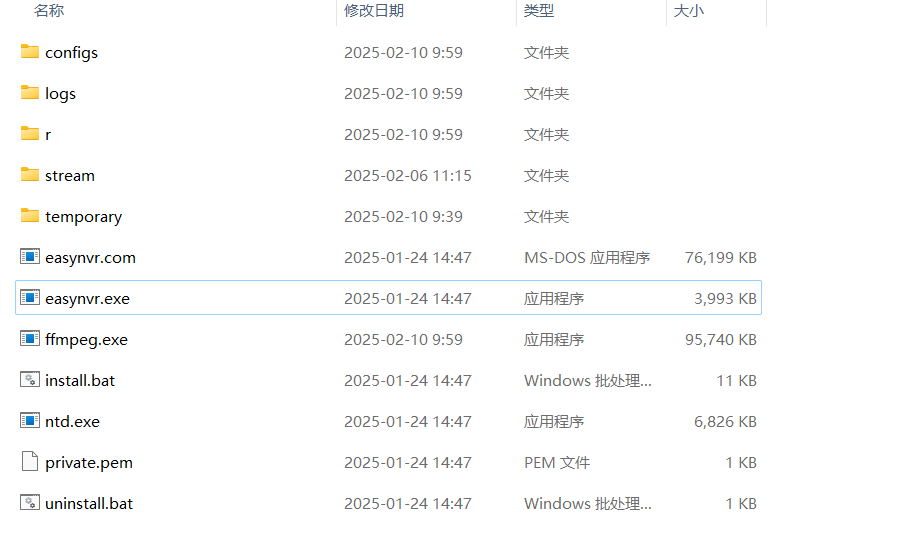
Task: Select the logs folder icon
Action: point(30,93)
